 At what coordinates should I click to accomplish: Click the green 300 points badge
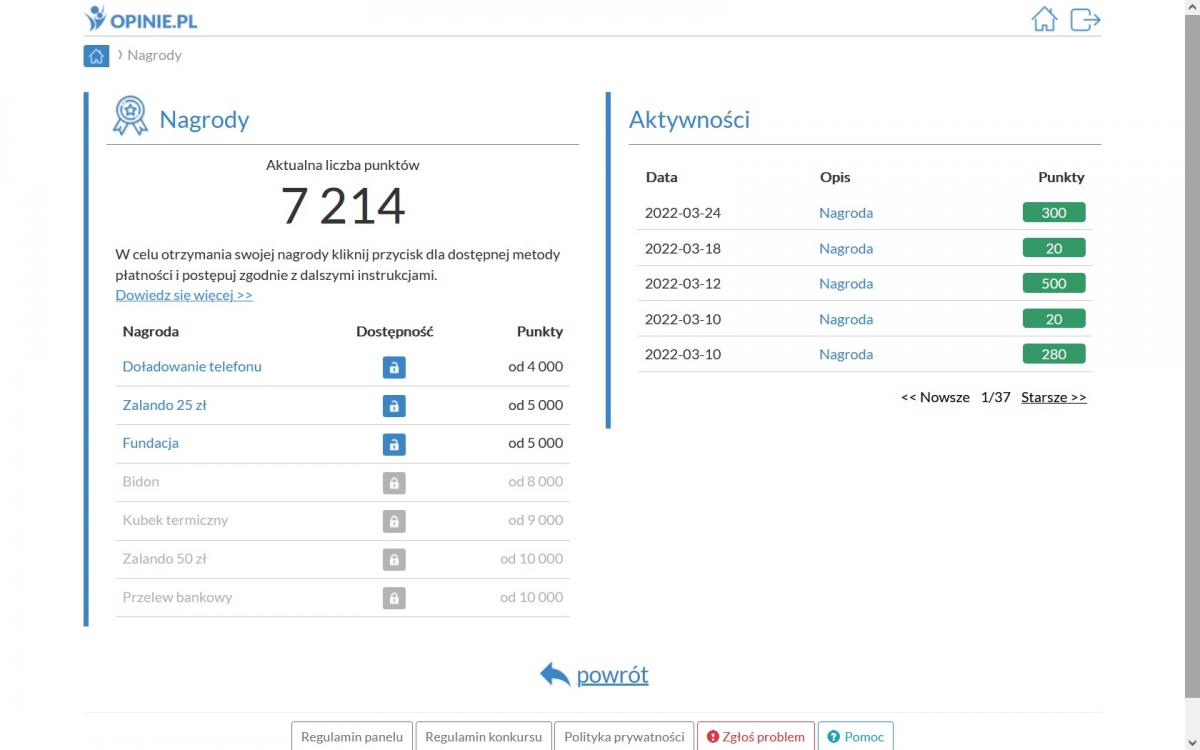[1053, 213]
